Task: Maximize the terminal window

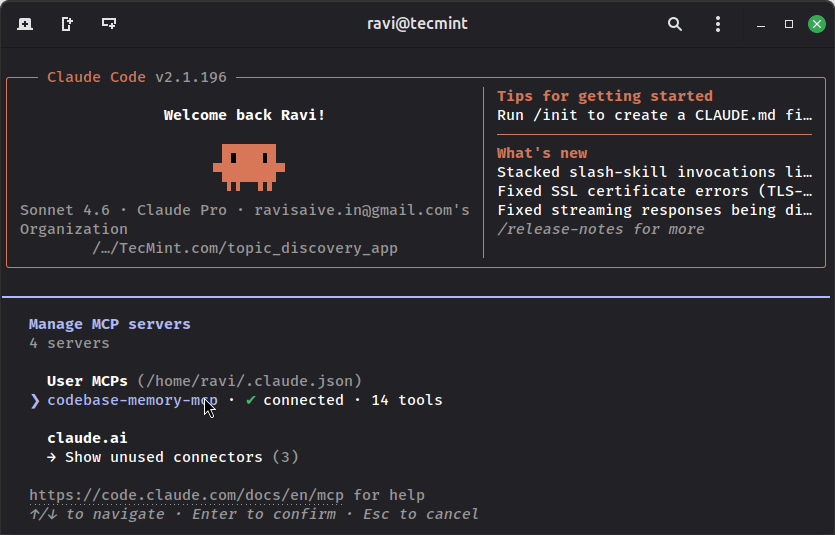Action: click(x=789, y=24)
